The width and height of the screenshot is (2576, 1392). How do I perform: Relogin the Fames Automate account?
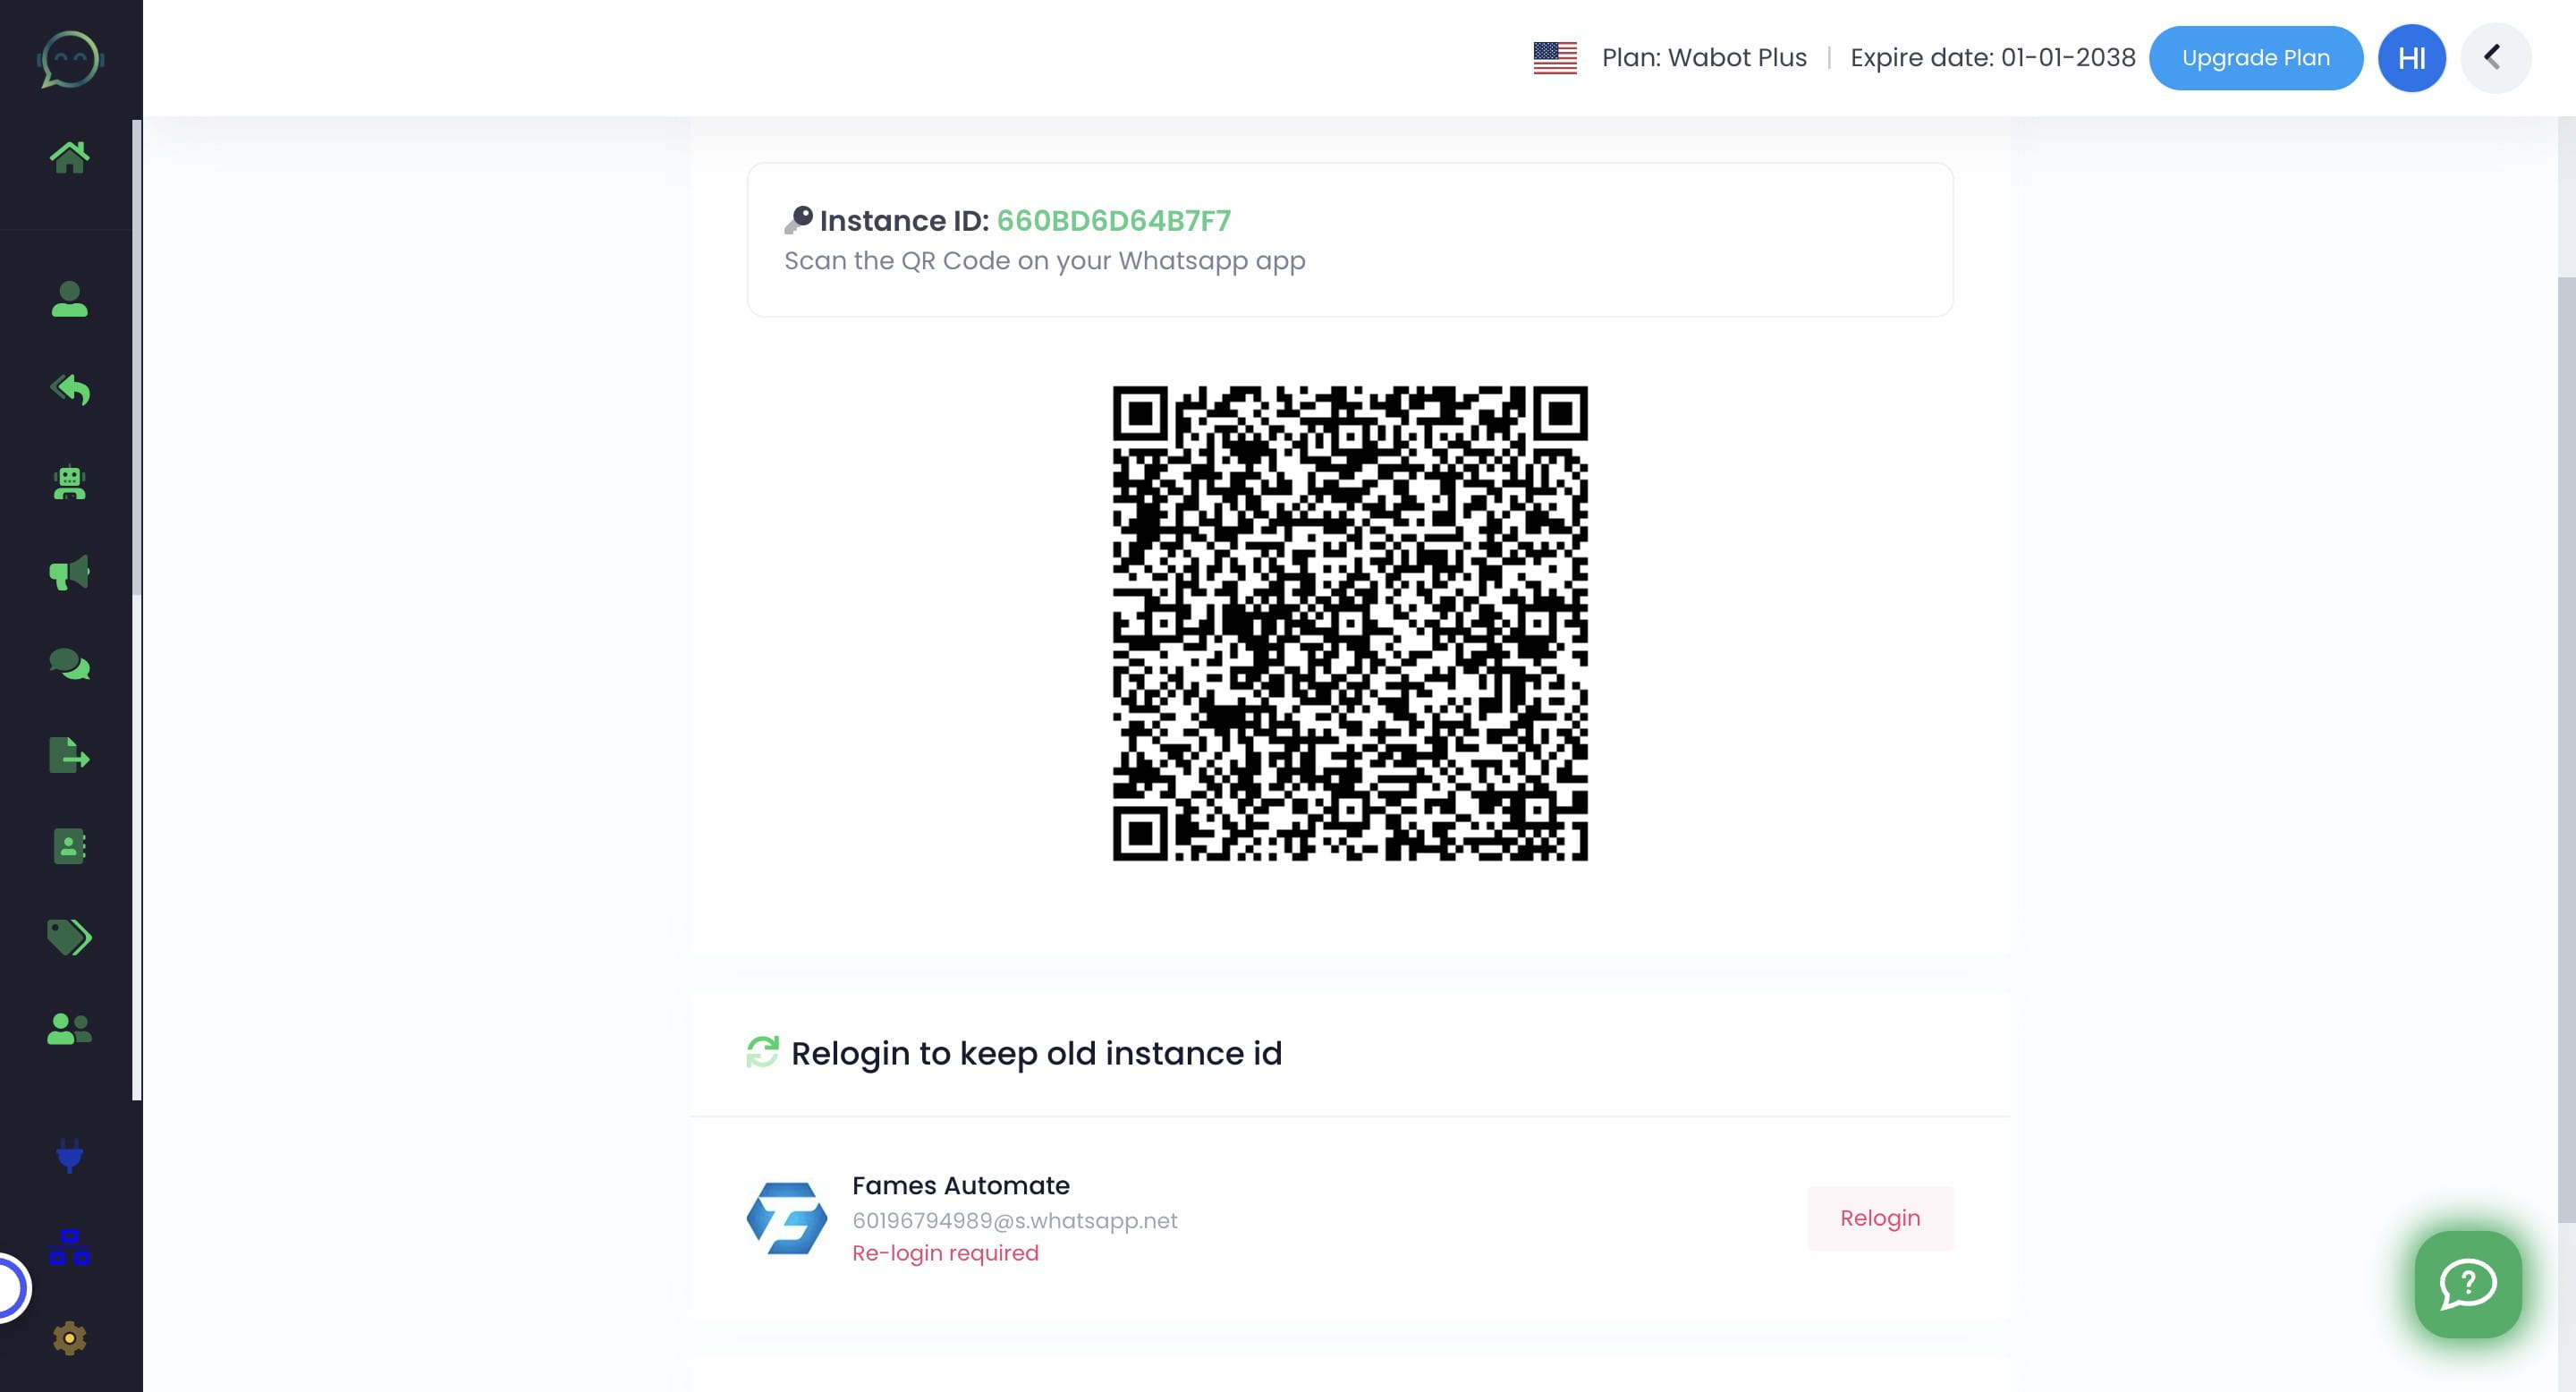click(x=1880, y=1218)
